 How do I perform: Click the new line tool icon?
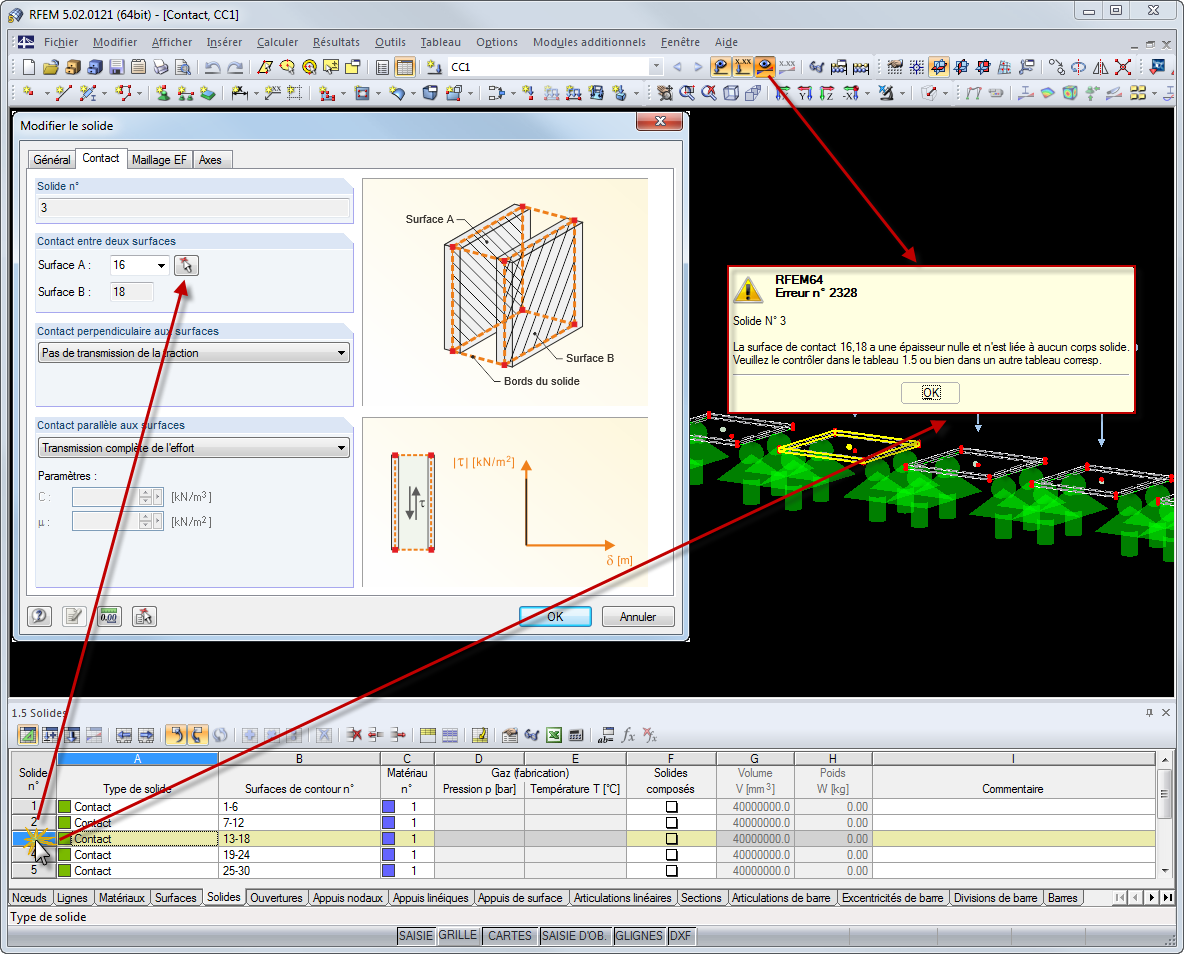click(x=63, y=93)
